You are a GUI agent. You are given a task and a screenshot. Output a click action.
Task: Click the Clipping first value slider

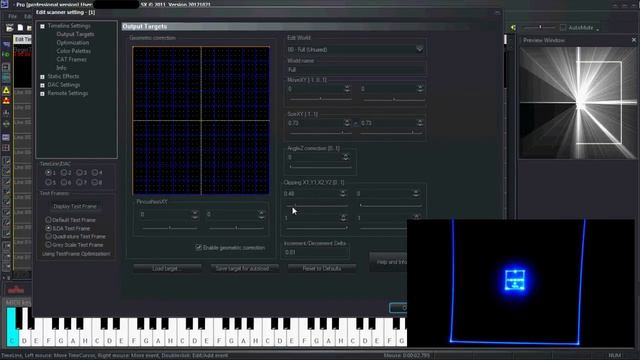point(317,205)
